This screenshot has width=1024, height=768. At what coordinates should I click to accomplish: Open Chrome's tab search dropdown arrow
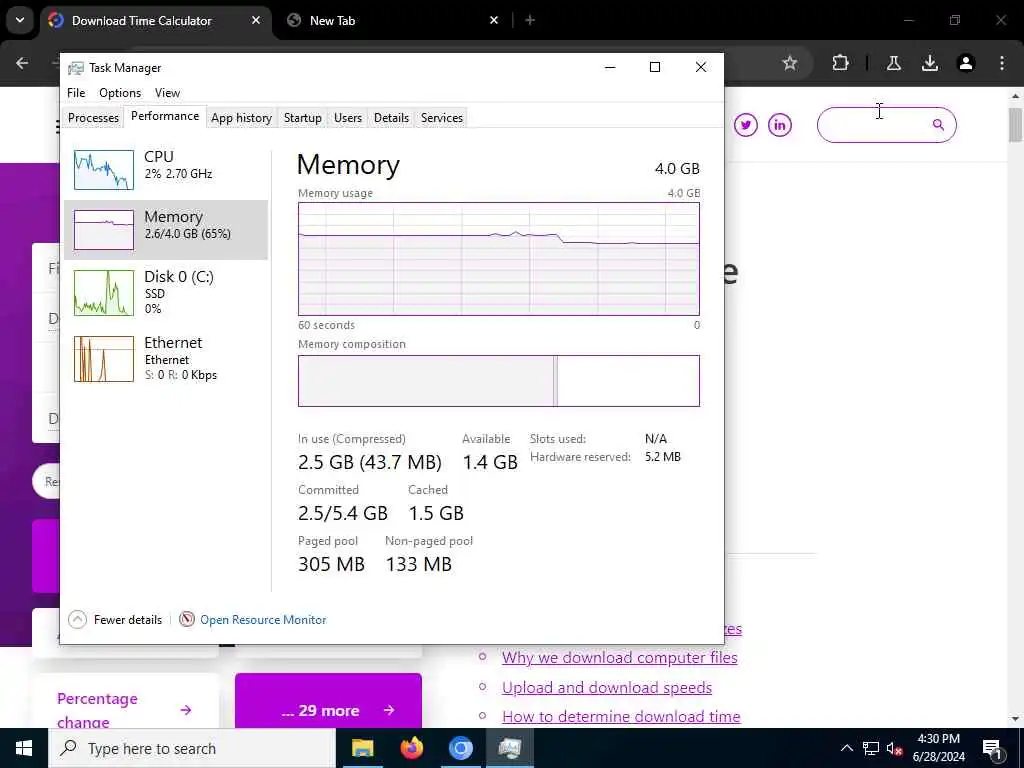pos(20,20)
